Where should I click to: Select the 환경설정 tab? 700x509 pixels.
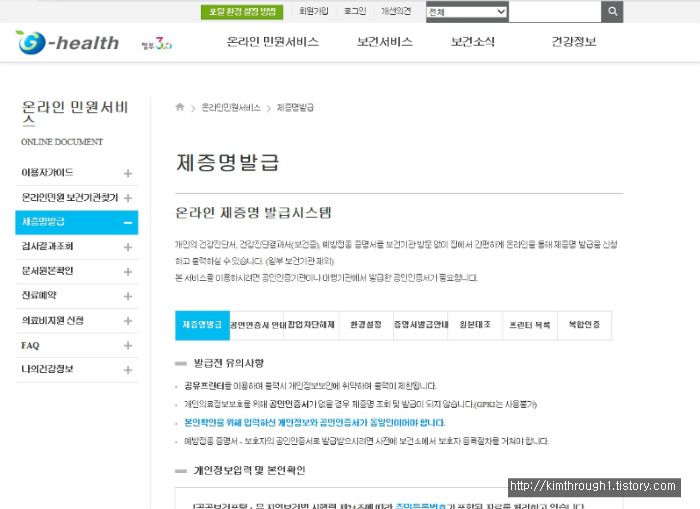[366, 325]
